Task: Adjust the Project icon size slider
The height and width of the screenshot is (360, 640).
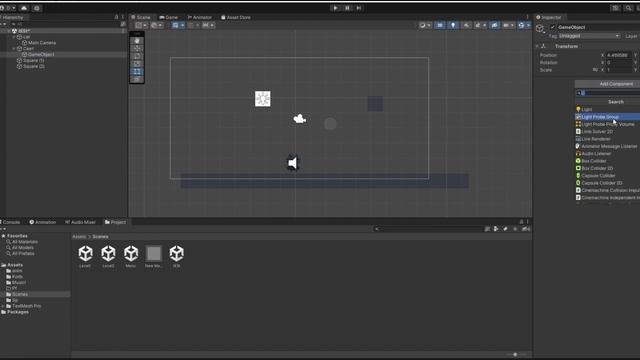Action: tap(515, 355)
